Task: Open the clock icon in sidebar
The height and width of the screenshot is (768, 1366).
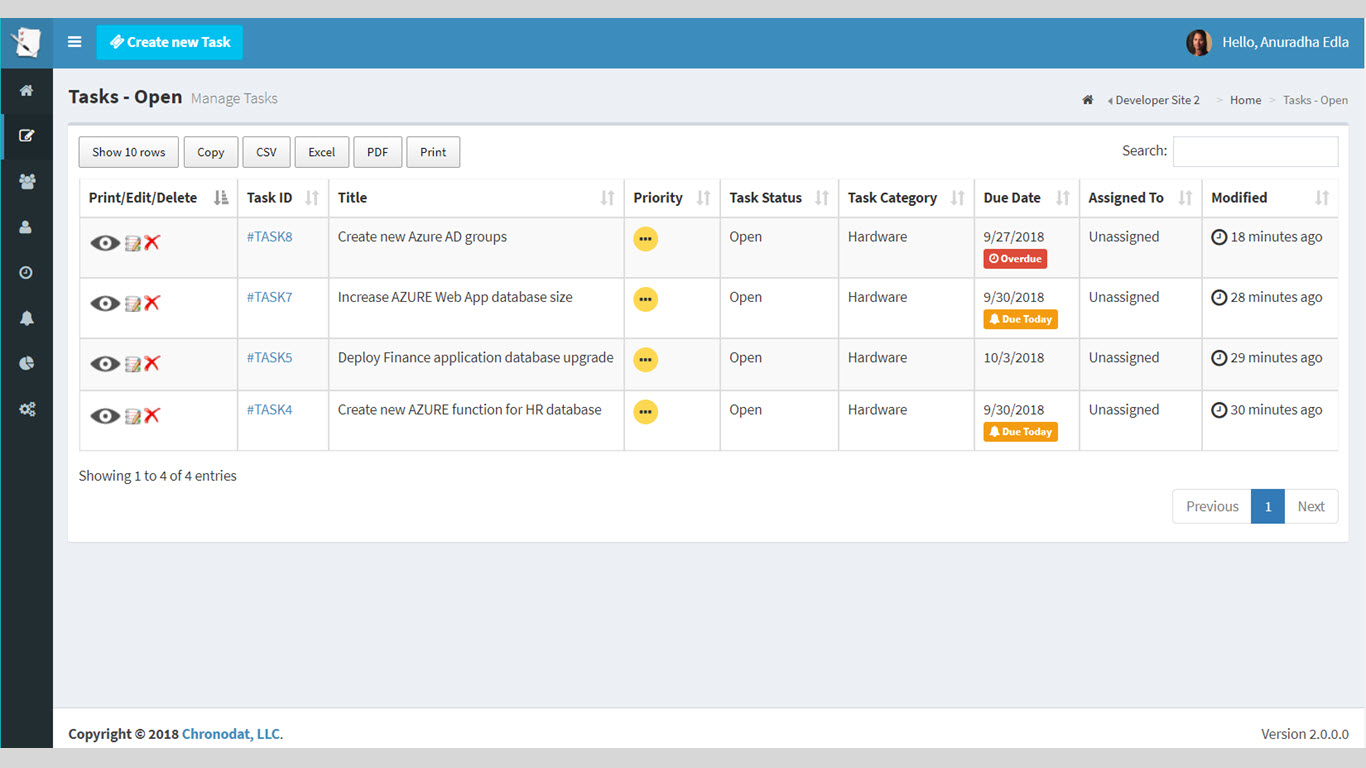Action: click(27, 272)
